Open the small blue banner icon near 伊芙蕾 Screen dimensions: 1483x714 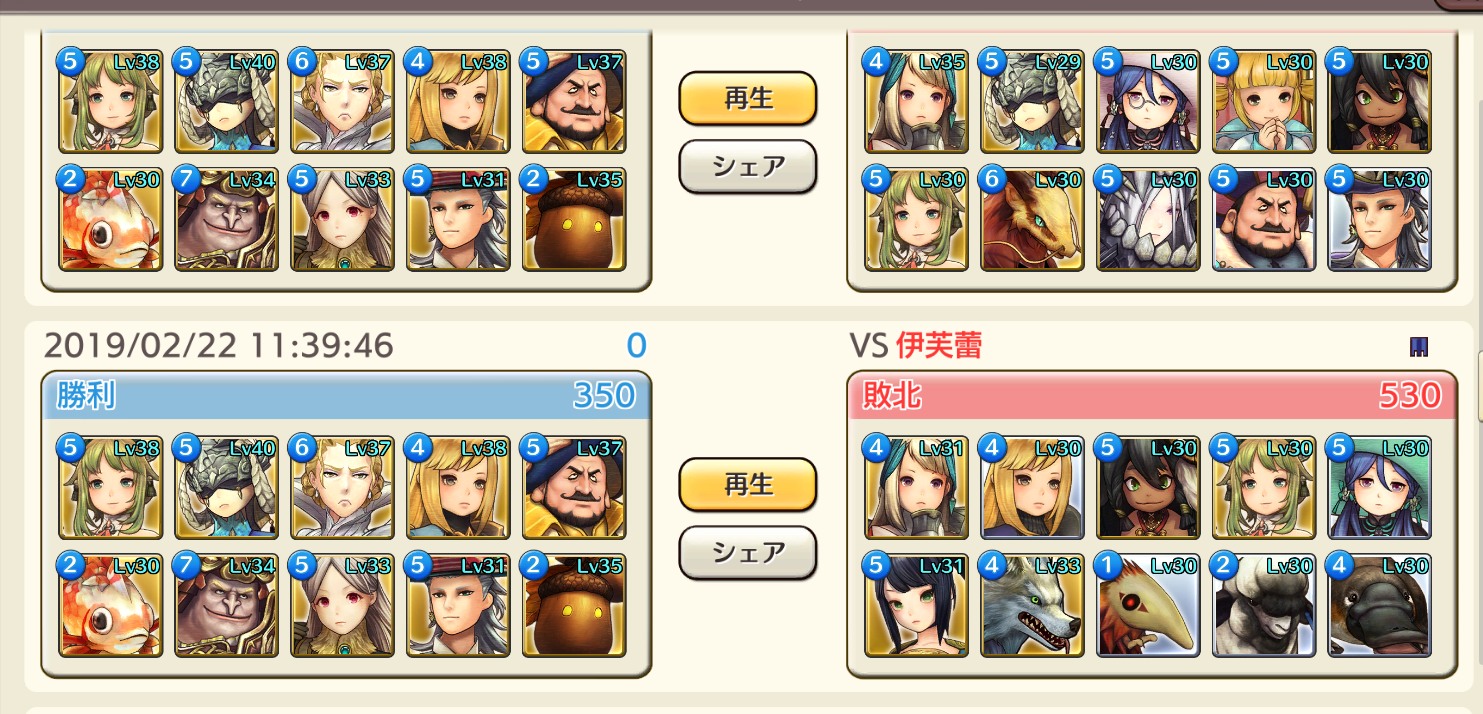(1418, 347)
